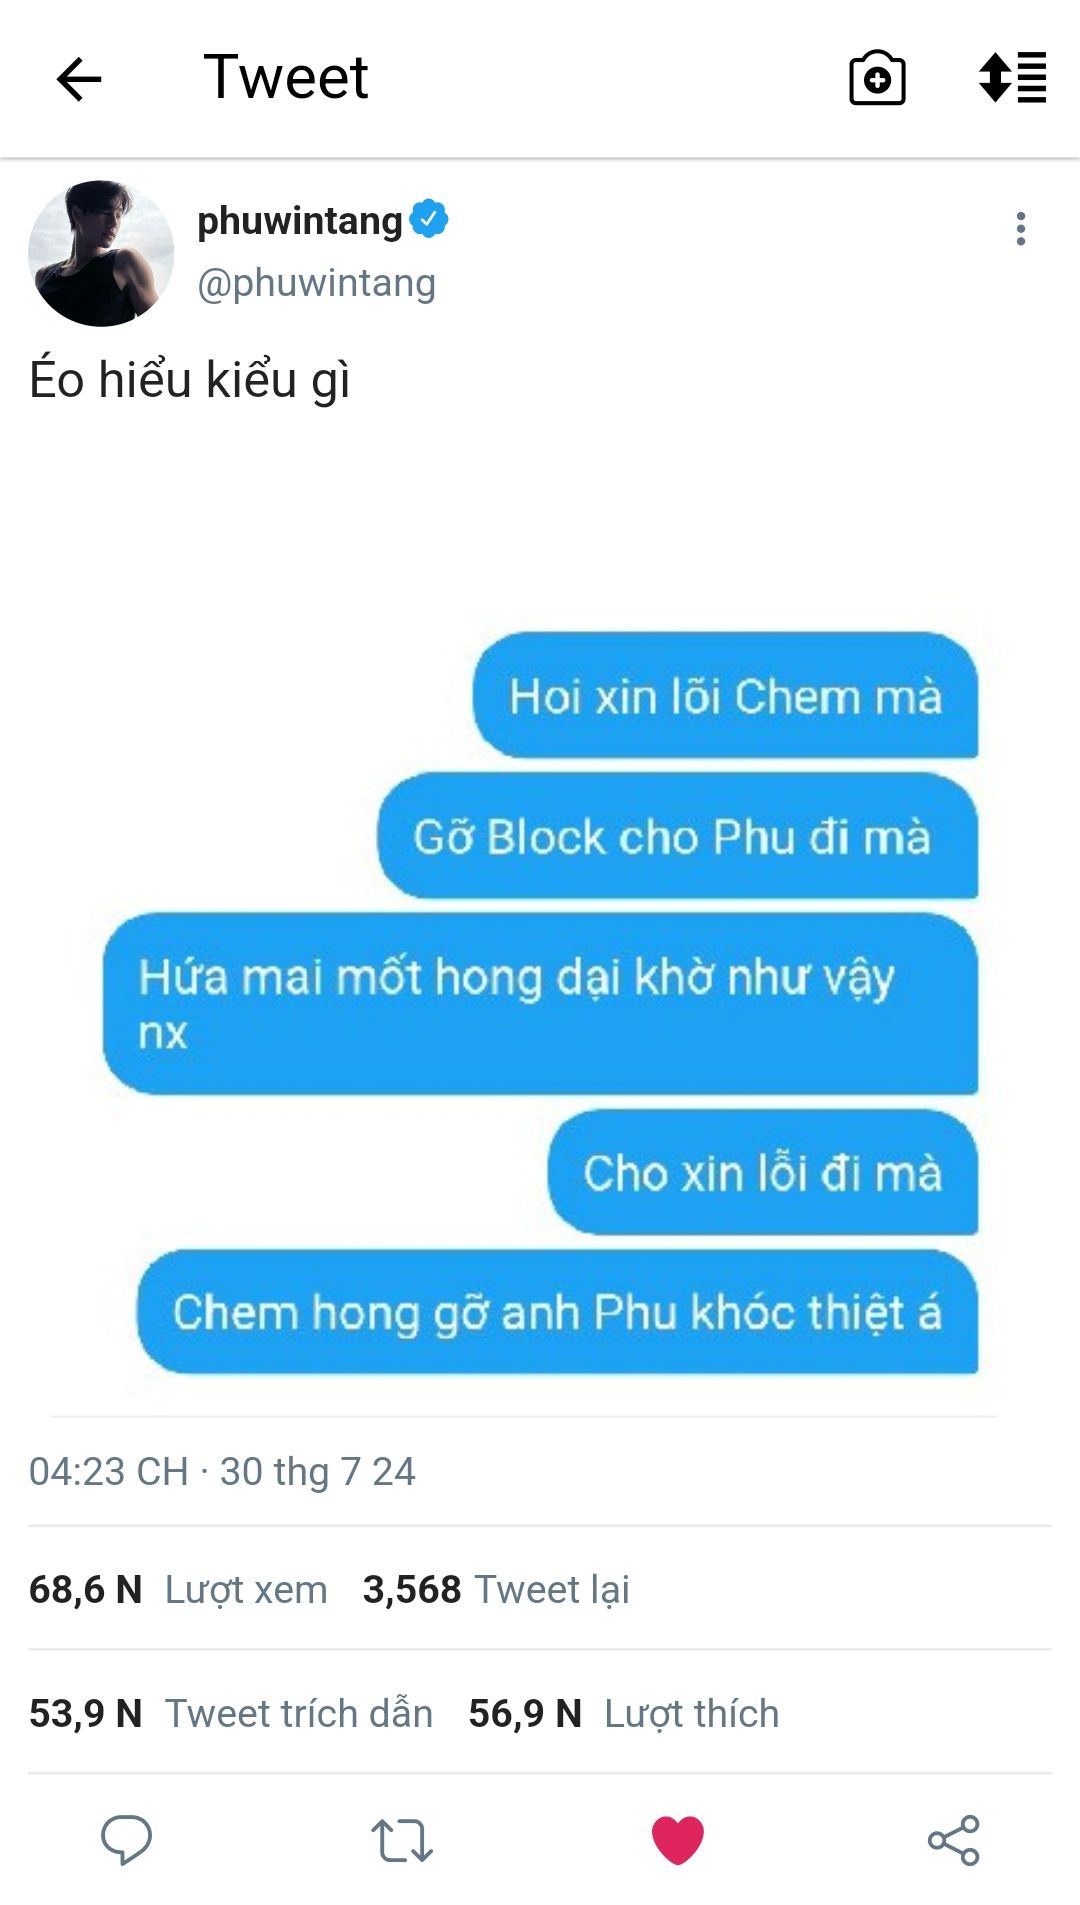
Task: Tap the retweet arrows icon
Action: click(402, 1840)
